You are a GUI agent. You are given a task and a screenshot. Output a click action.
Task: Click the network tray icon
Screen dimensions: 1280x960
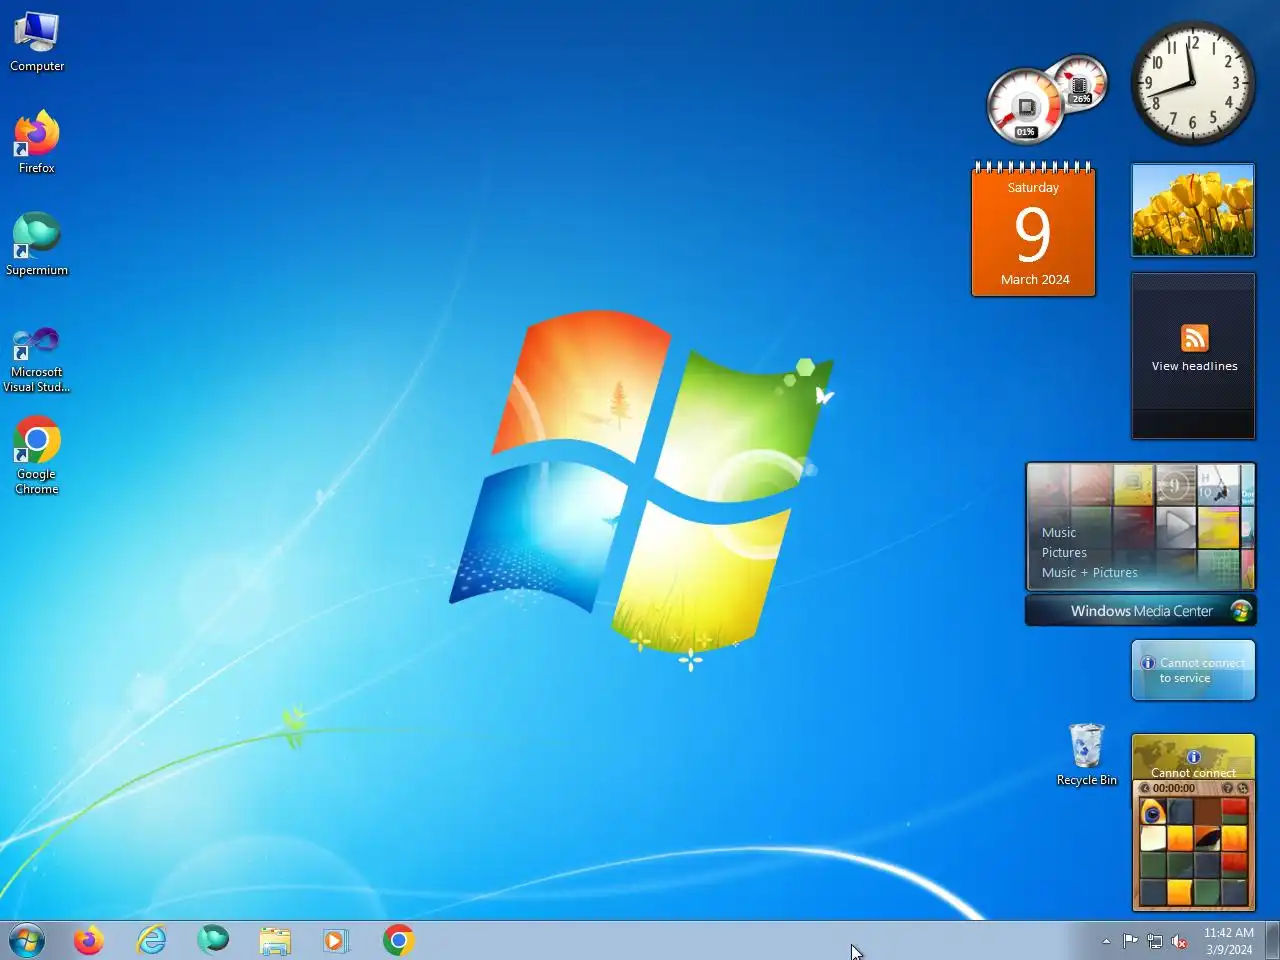point(1155,941)
